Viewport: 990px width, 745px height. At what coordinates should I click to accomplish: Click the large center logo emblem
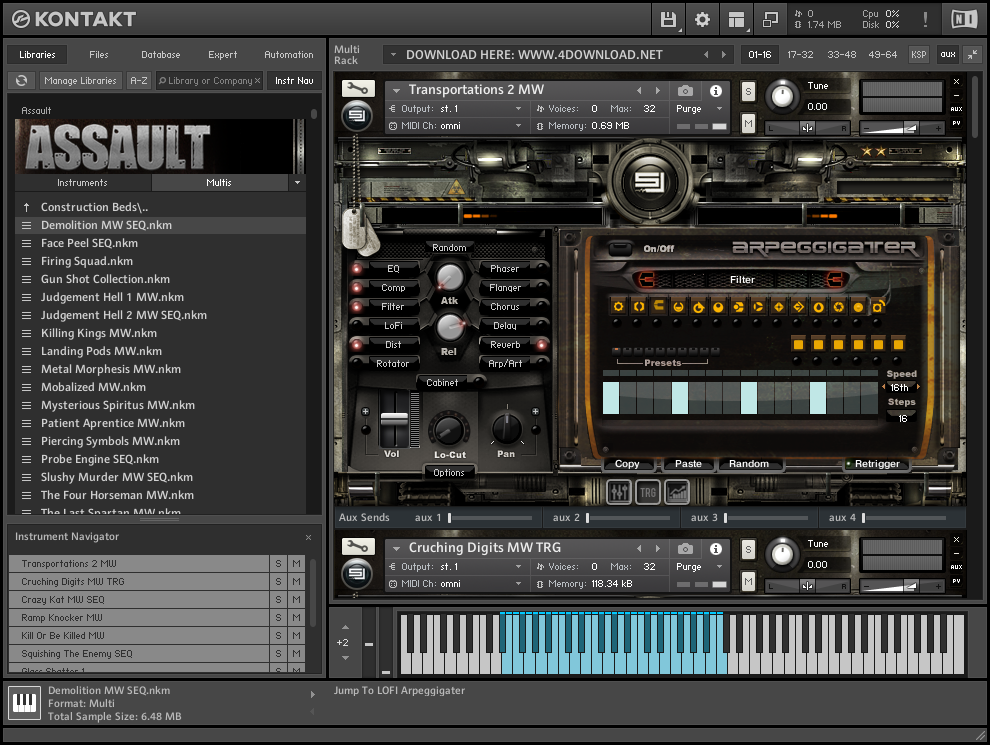coord(648,182)
